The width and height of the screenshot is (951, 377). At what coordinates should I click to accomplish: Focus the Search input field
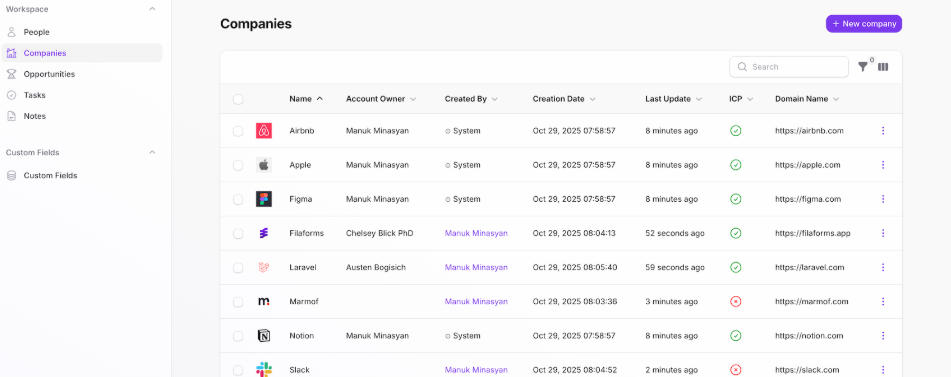click(788, 67)
